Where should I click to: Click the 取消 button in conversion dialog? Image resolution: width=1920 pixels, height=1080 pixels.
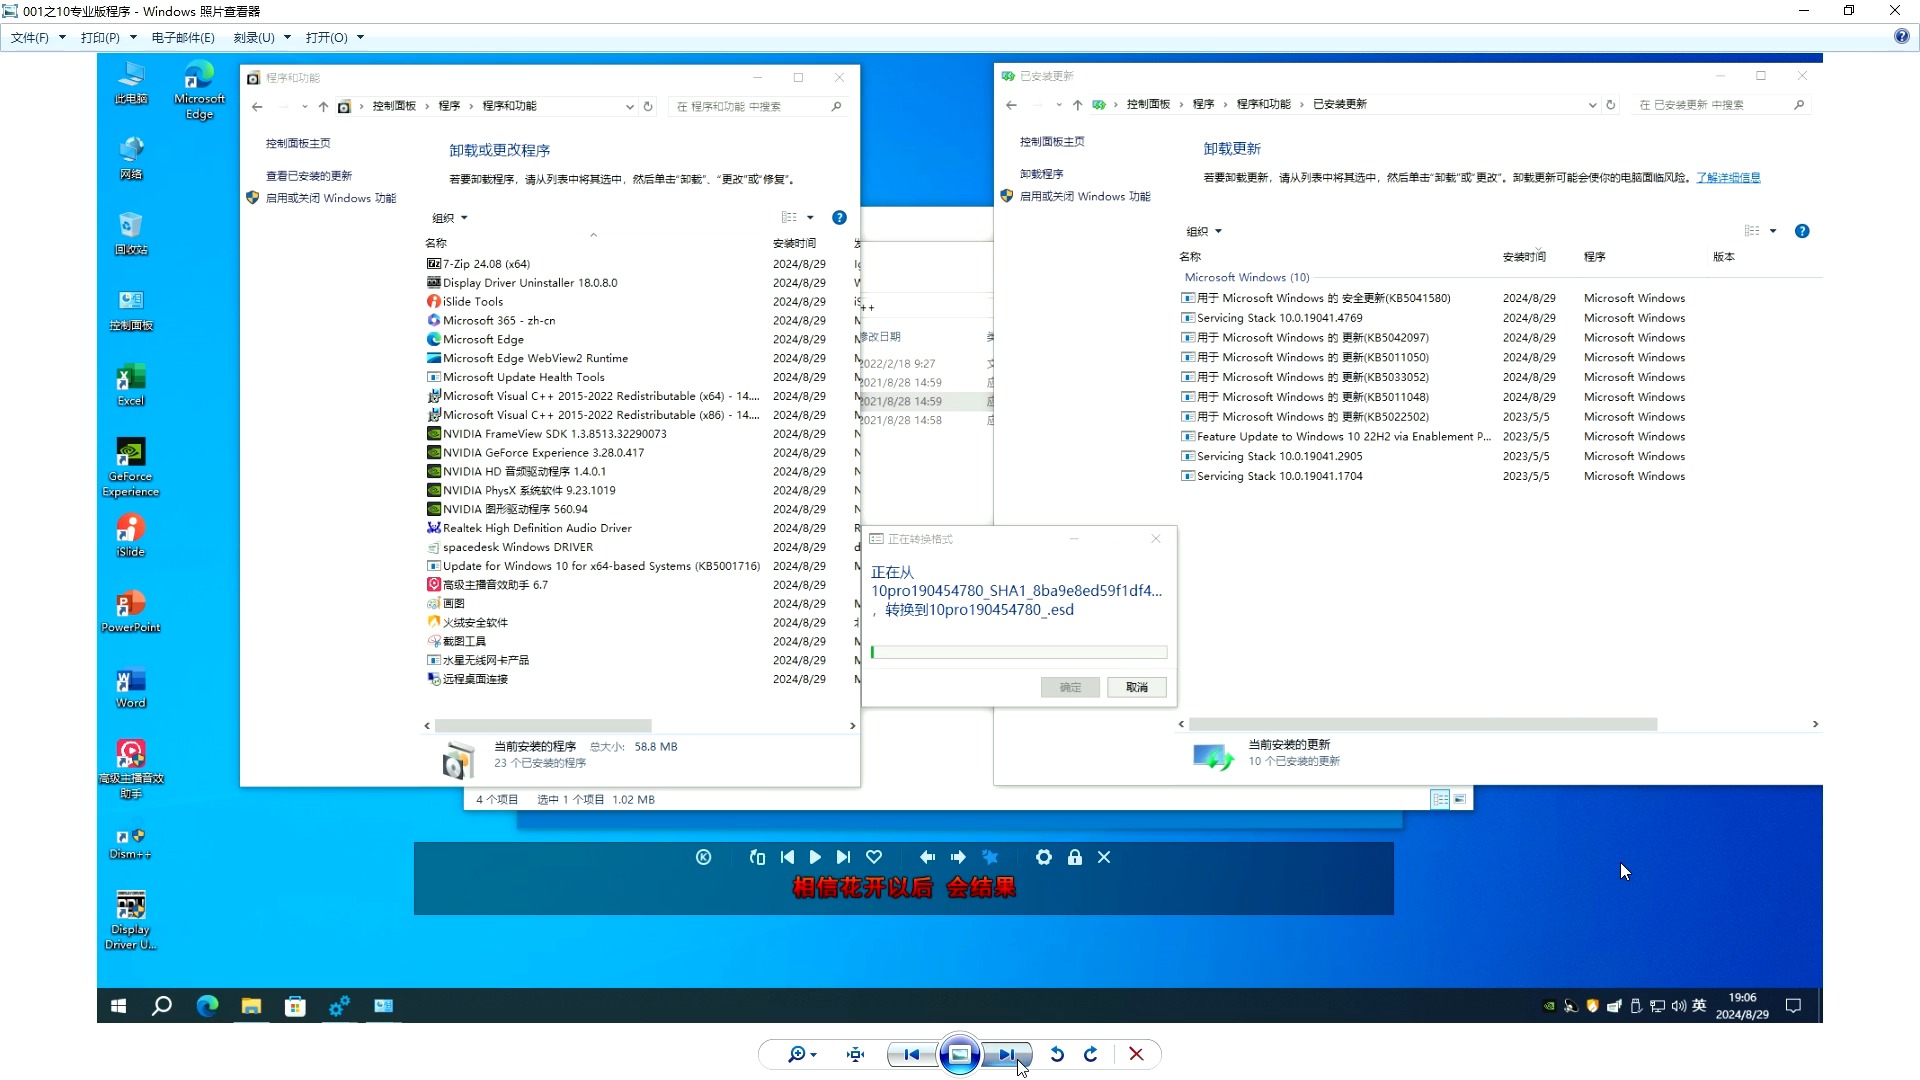(1136, 687)
